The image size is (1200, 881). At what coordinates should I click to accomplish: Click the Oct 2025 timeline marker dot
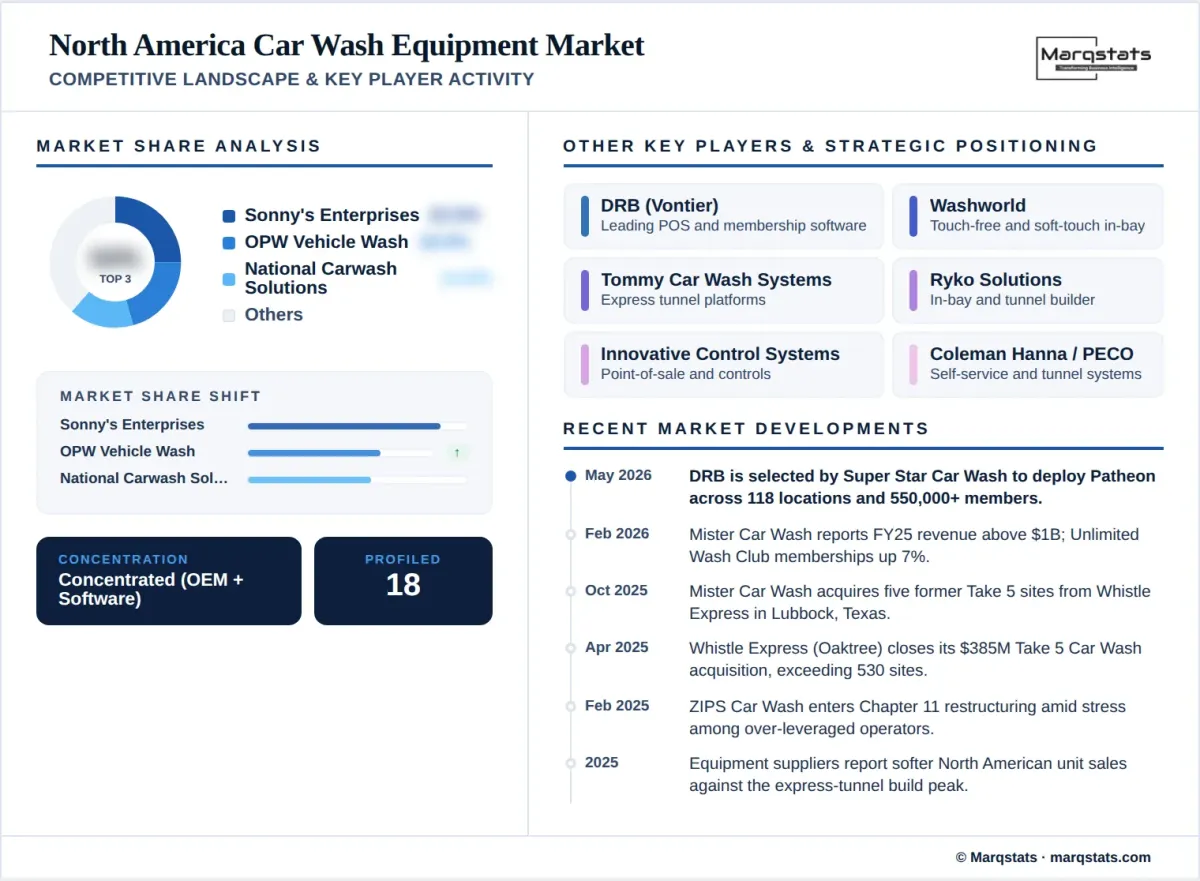point(571,591)
